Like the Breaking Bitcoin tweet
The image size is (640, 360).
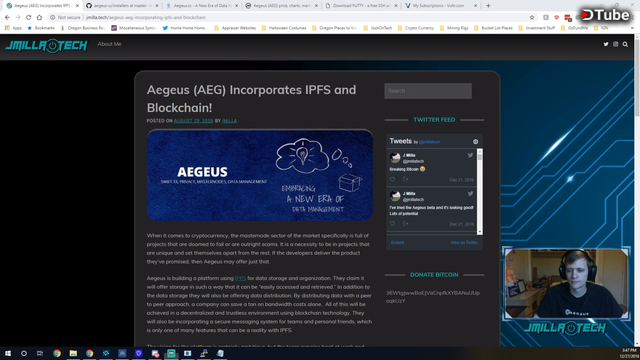coord(392,179)
